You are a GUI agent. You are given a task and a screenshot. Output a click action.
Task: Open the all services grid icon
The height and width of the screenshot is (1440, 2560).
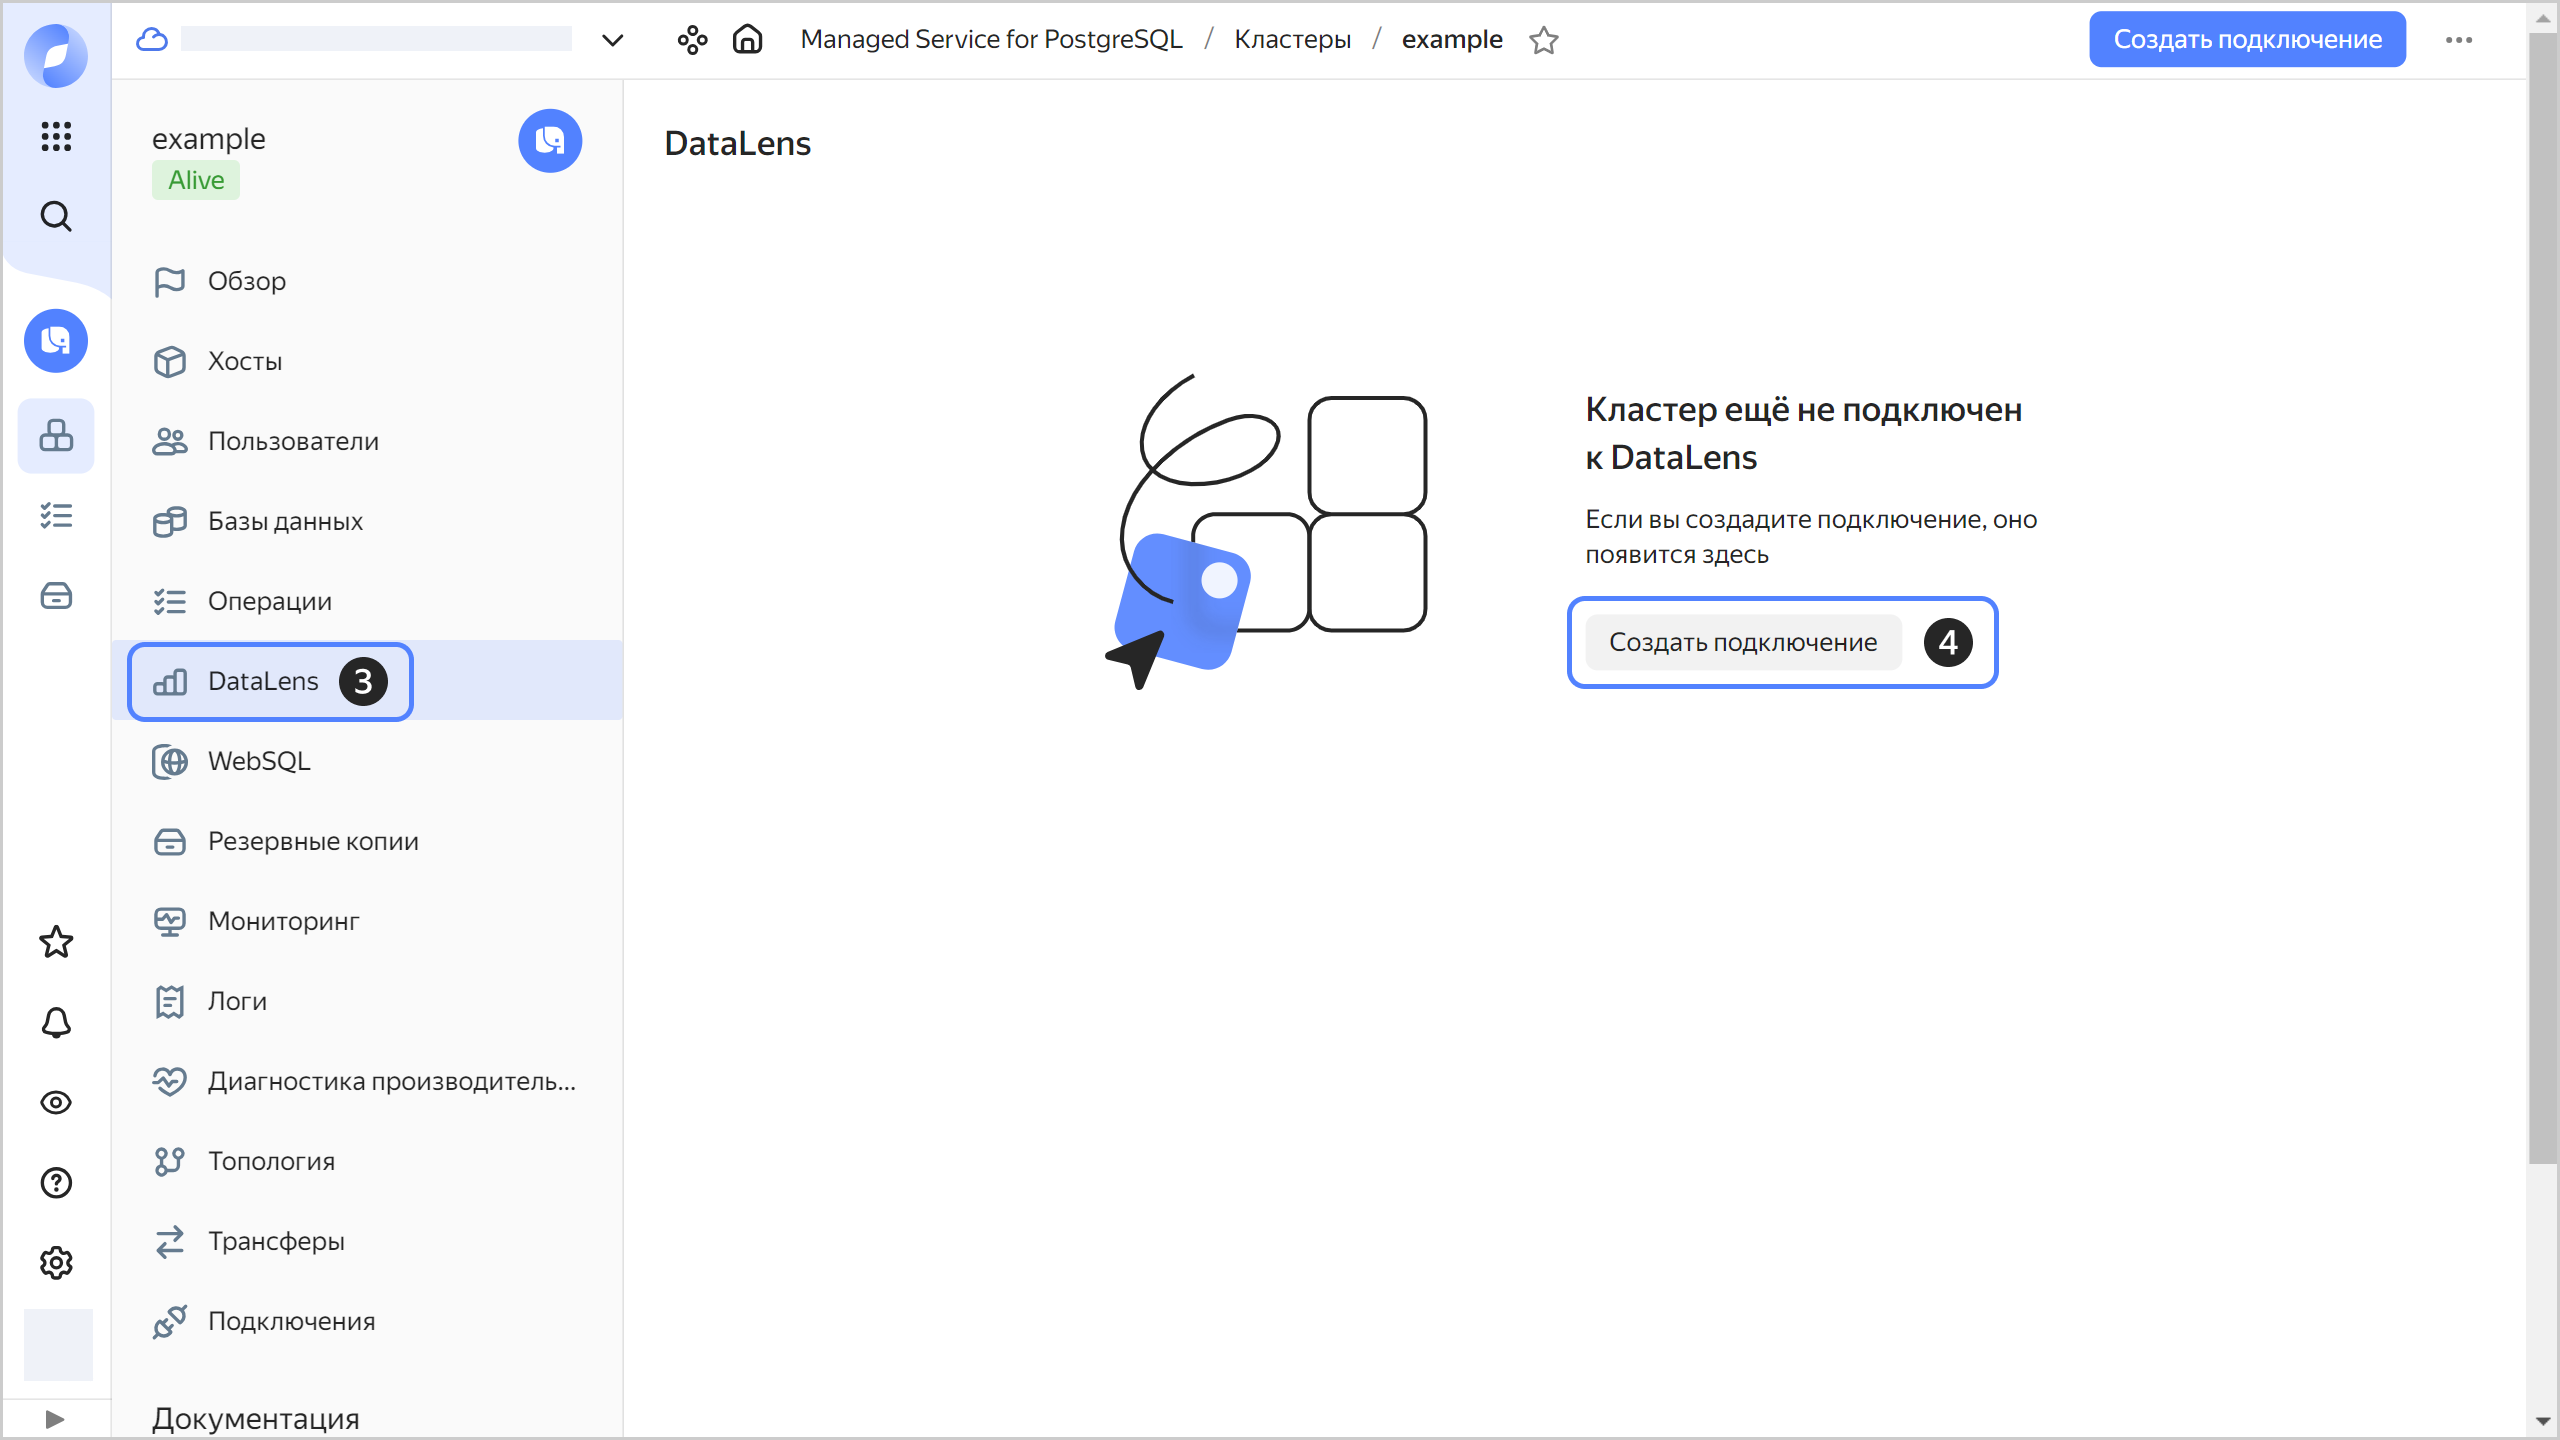(56, 136)
